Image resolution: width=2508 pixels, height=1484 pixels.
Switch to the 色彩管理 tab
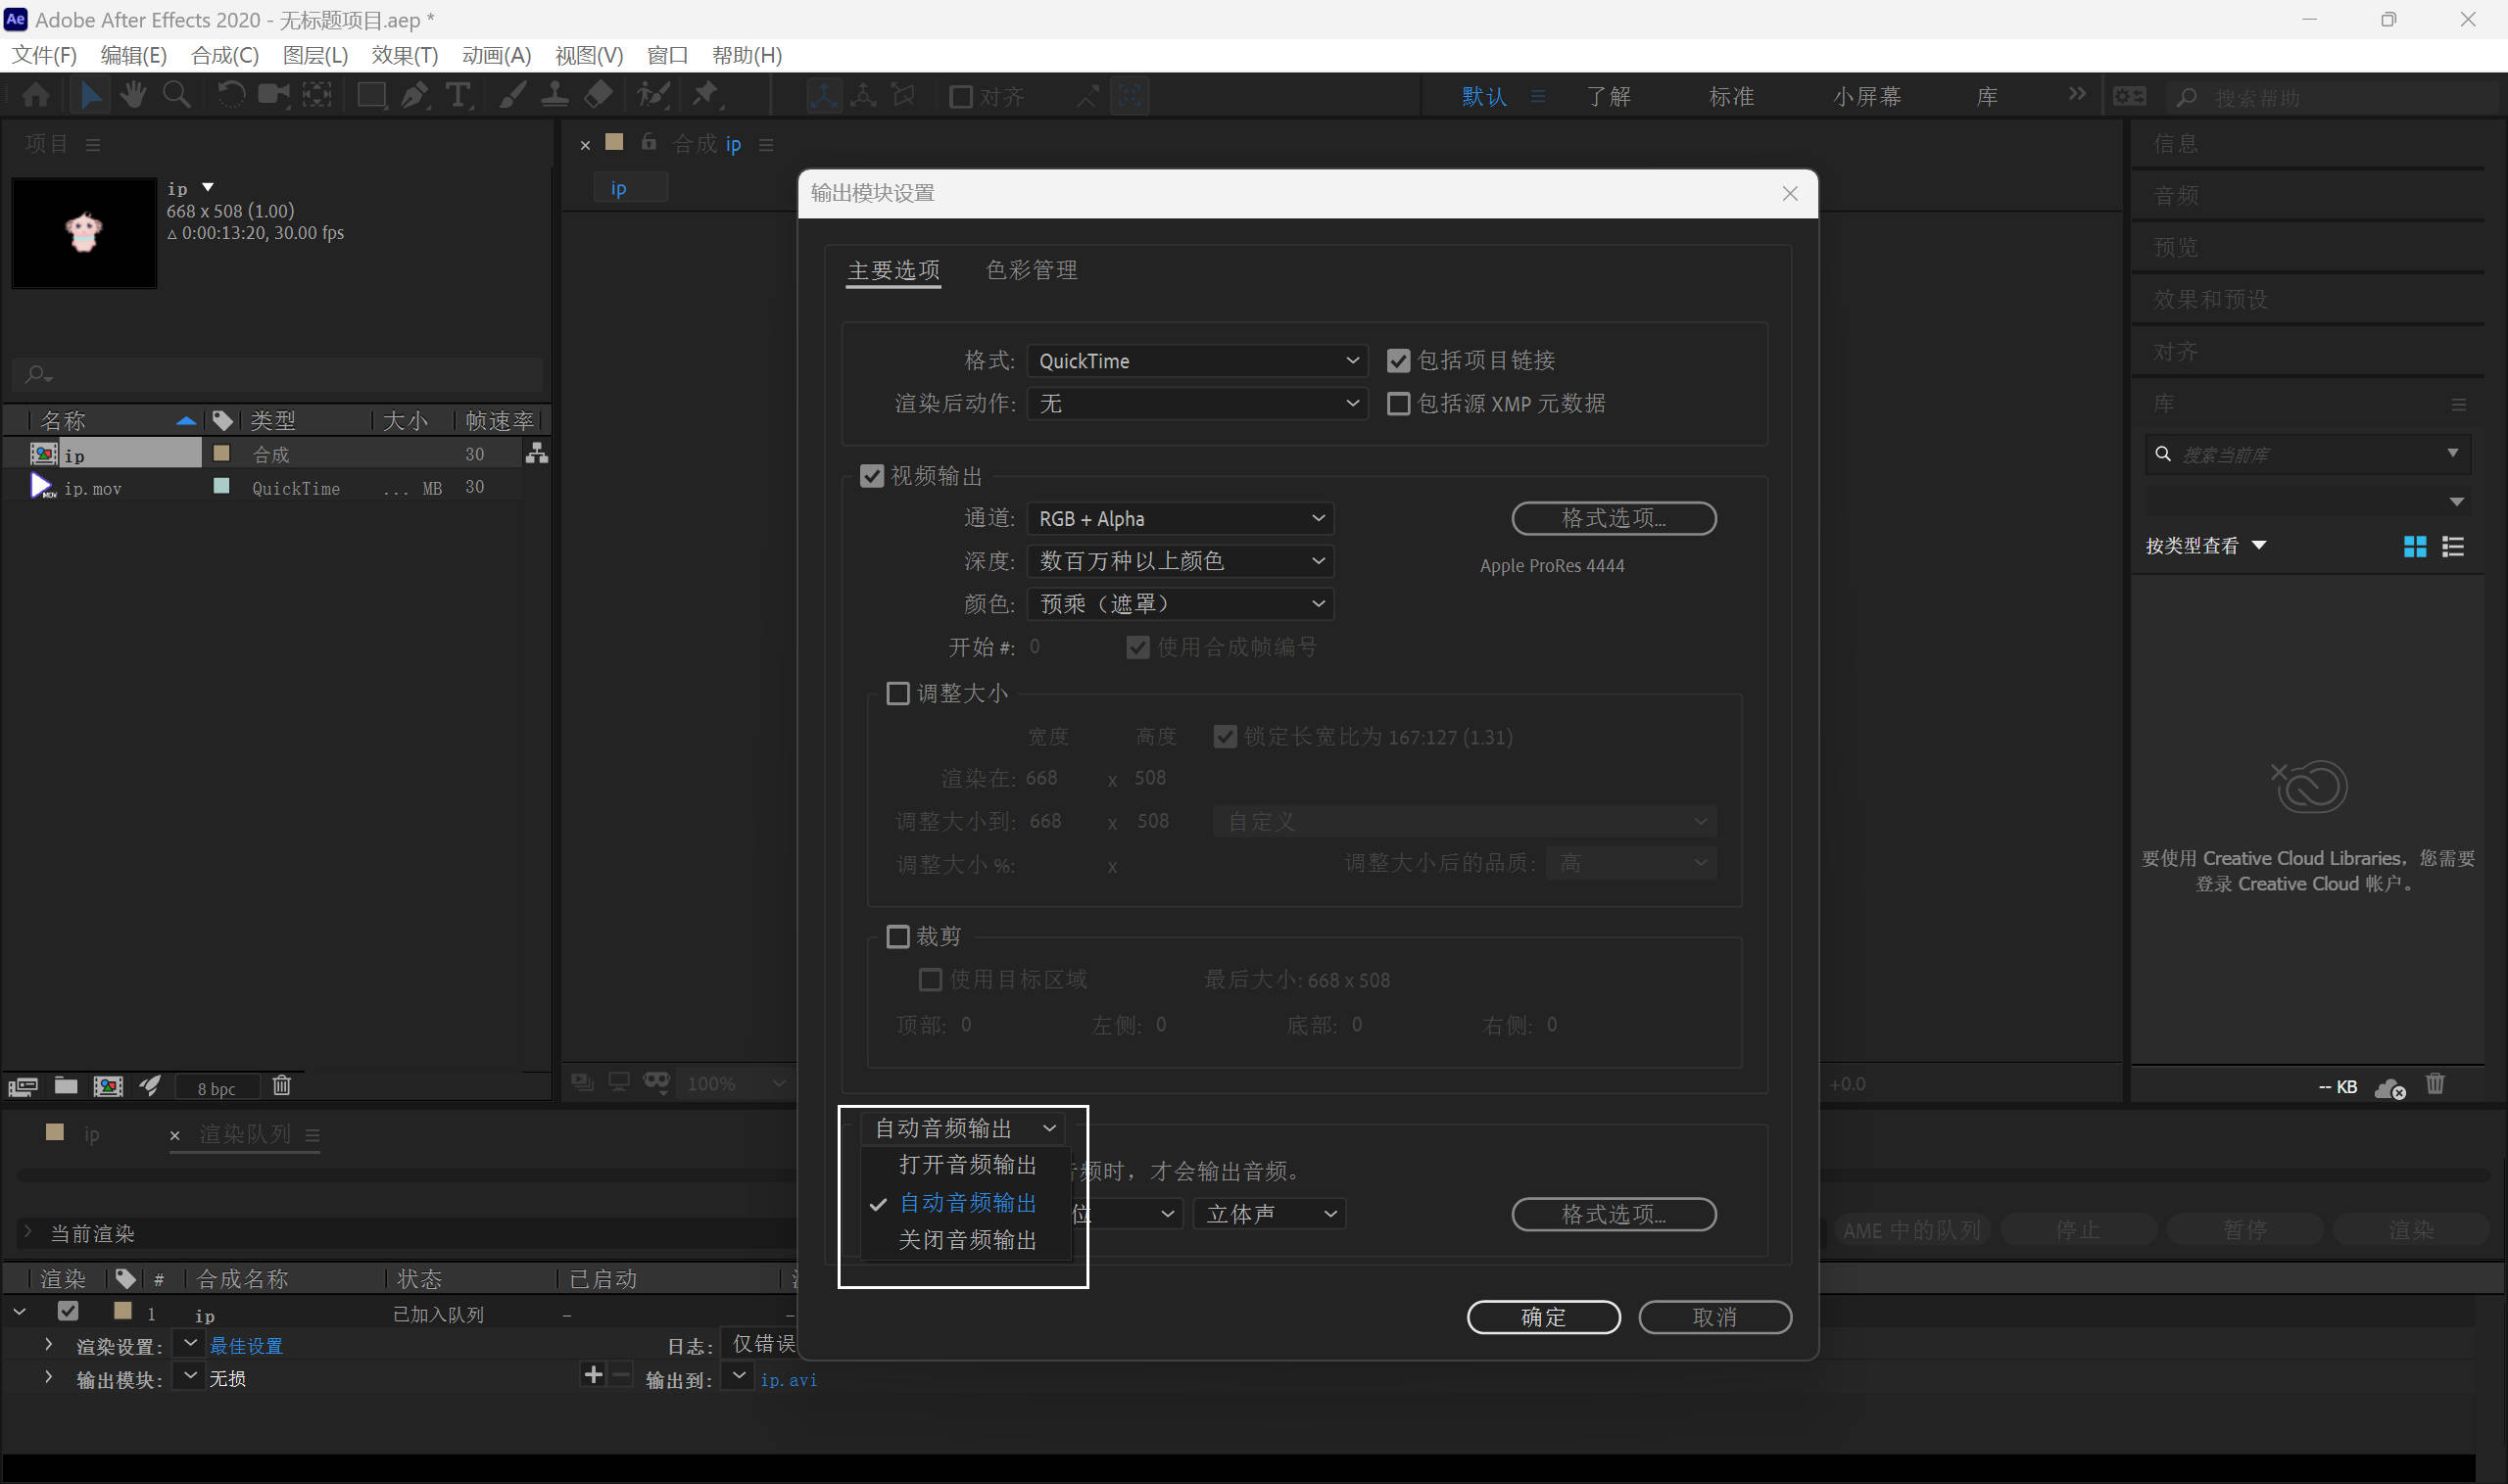click(x=1031, y=270)
